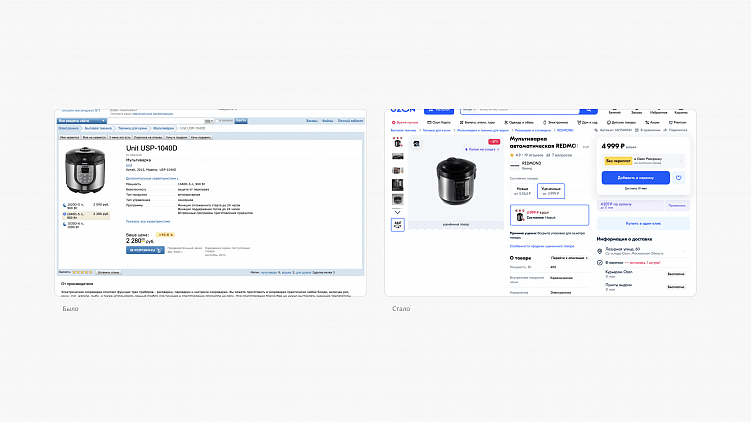Click the "Показать все характеристики" link

click(x=148, y=221)
